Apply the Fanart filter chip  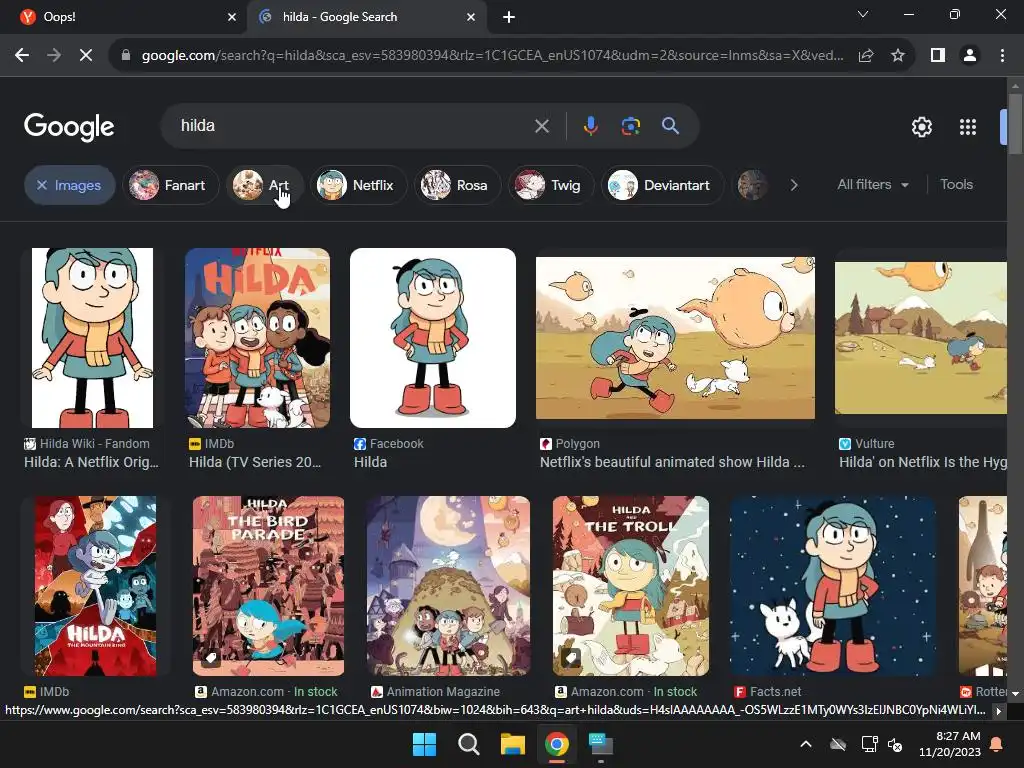click(170, 185)
